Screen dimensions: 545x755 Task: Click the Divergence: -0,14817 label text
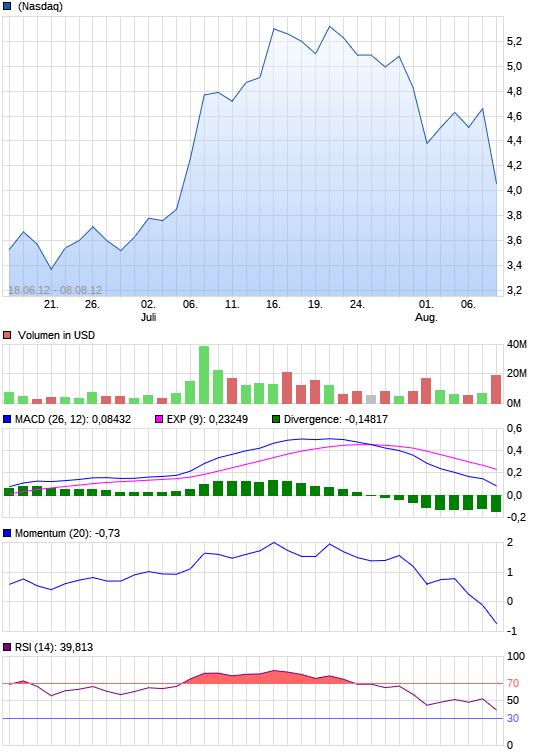[x=336, y=419]
